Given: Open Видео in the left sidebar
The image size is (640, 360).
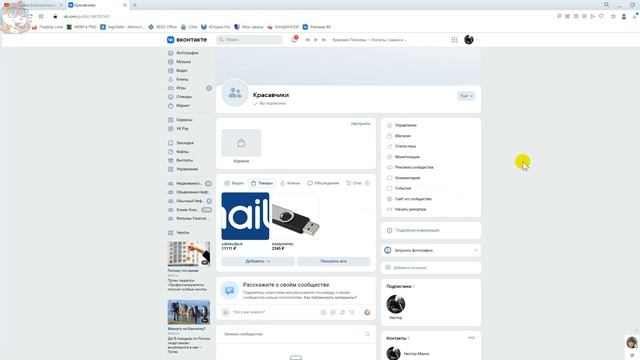Looking at the screenshot, I should point(178,71).
